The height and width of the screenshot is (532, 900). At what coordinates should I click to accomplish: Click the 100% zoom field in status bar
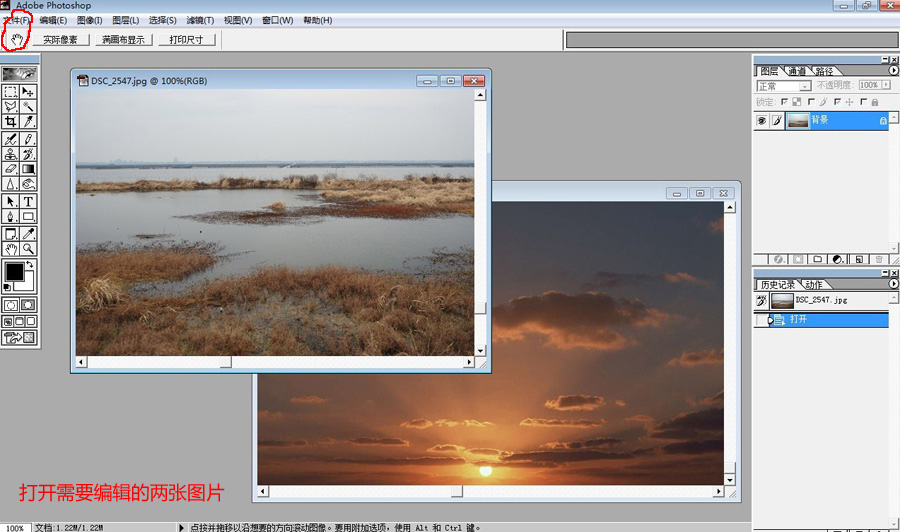click(x=15, y=528)
